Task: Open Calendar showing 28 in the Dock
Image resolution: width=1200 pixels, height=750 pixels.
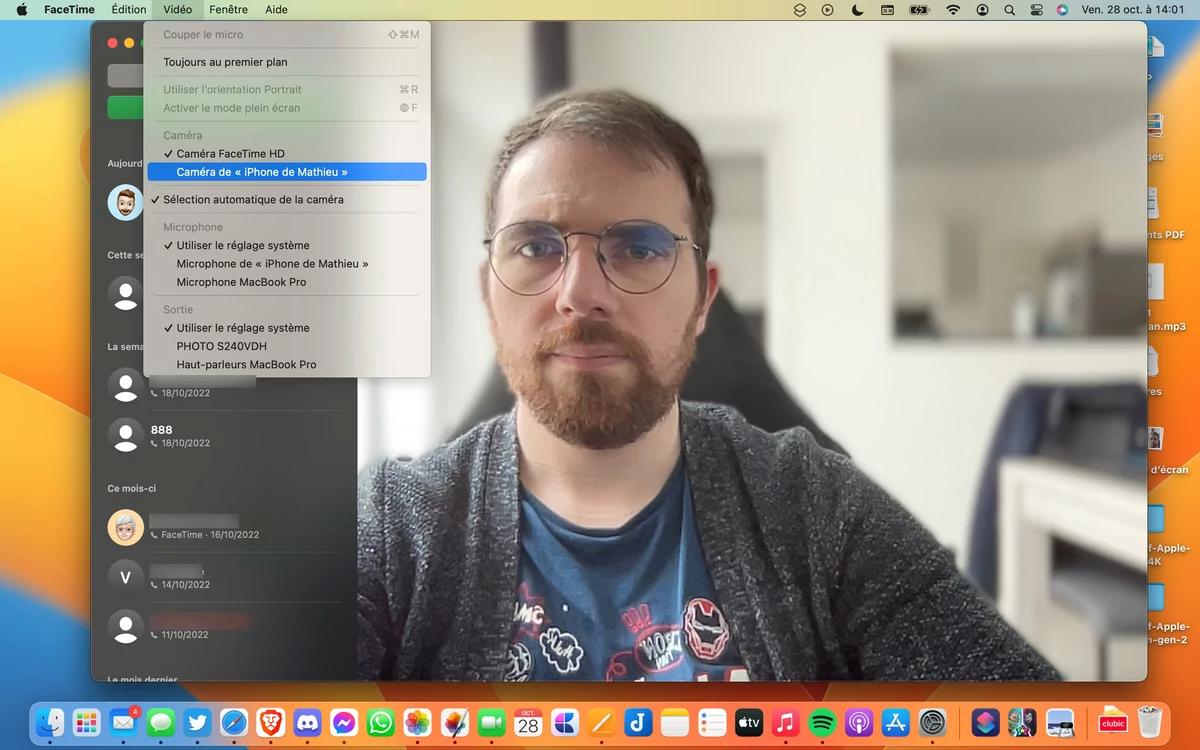Action: (528, 722)
